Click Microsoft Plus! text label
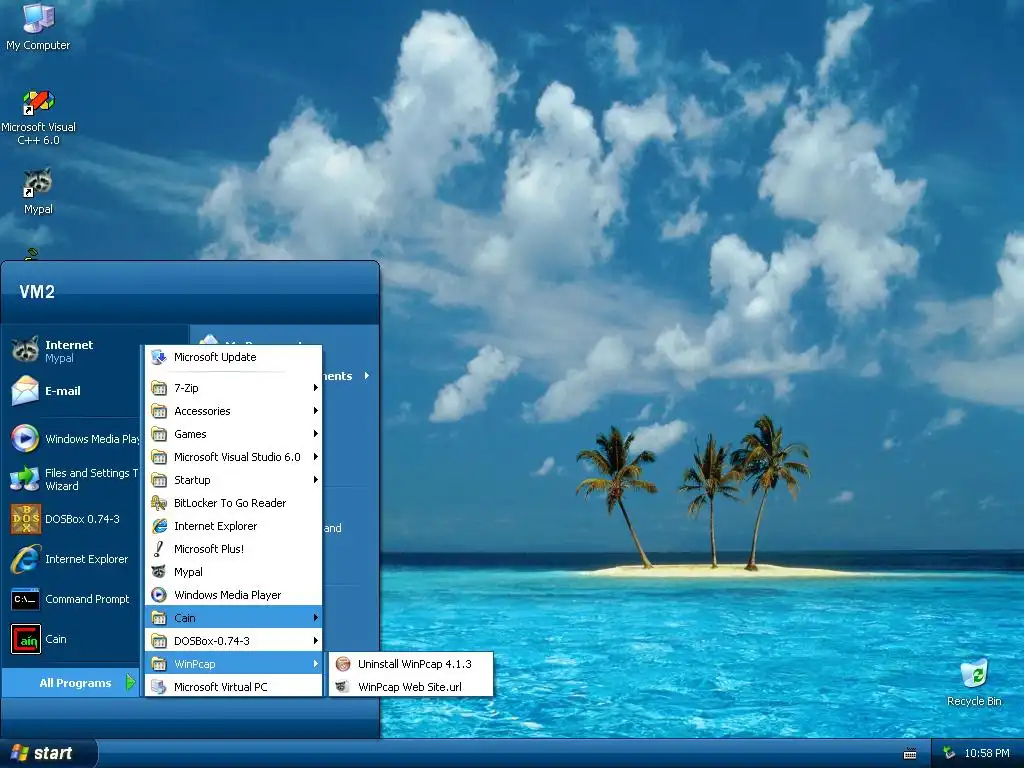 tap(208, 549)
